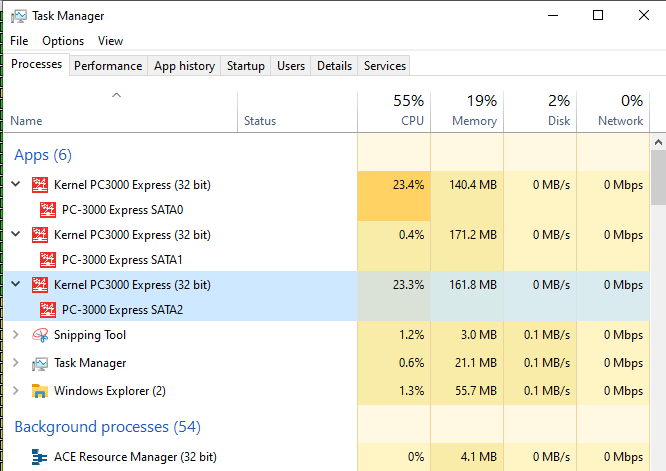Expand the Task Manager process group
Screen dimensions: 666x471
tap(16, 363)
